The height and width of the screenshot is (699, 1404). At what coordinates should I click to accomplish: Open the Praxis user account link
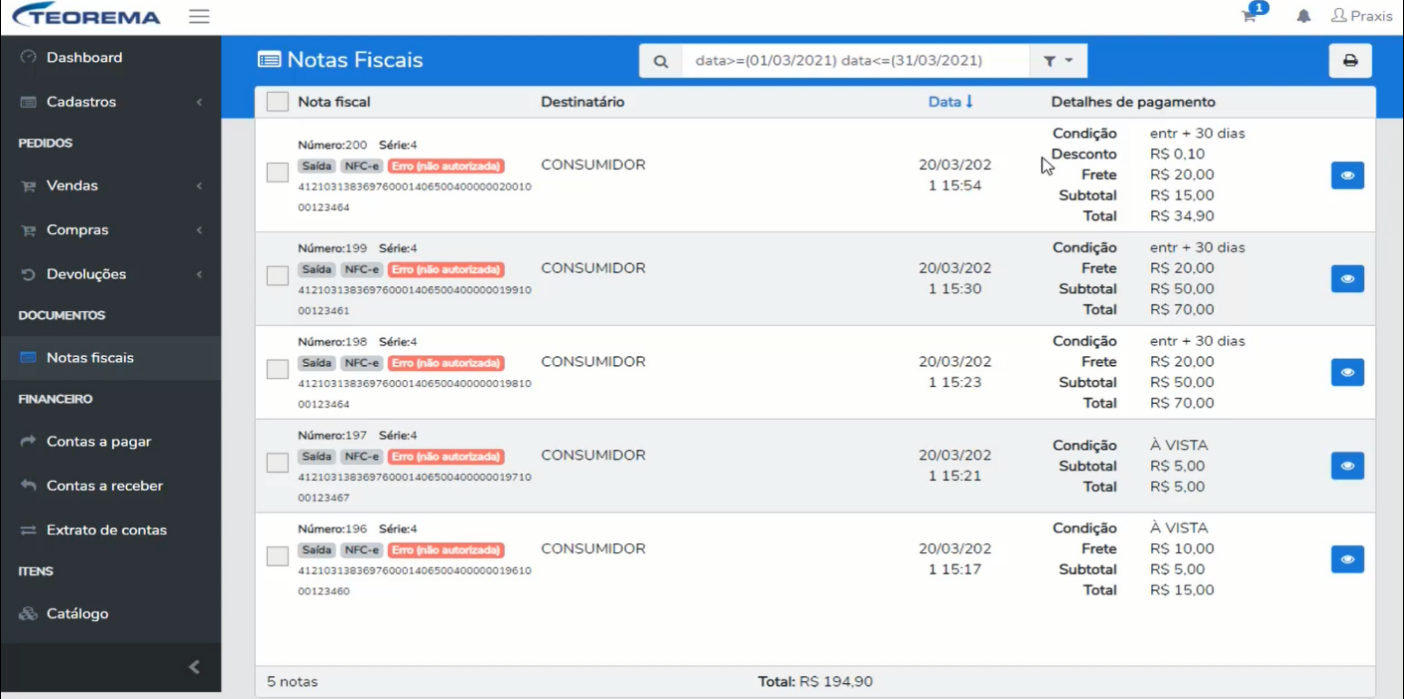(1362, 16)
